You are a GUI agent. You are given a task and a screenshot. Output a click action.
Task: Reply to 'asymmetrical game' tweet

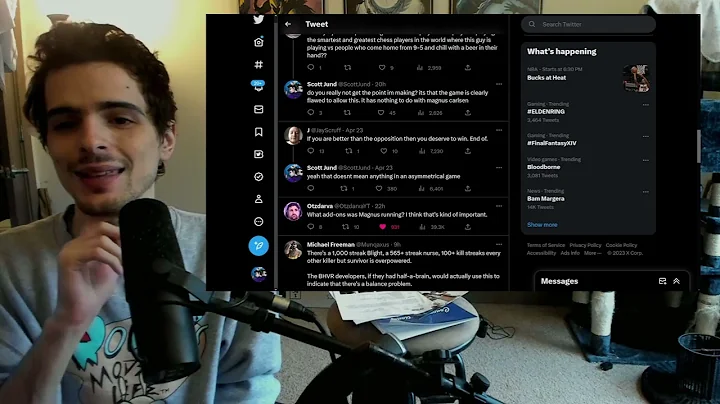coord(311,188)
